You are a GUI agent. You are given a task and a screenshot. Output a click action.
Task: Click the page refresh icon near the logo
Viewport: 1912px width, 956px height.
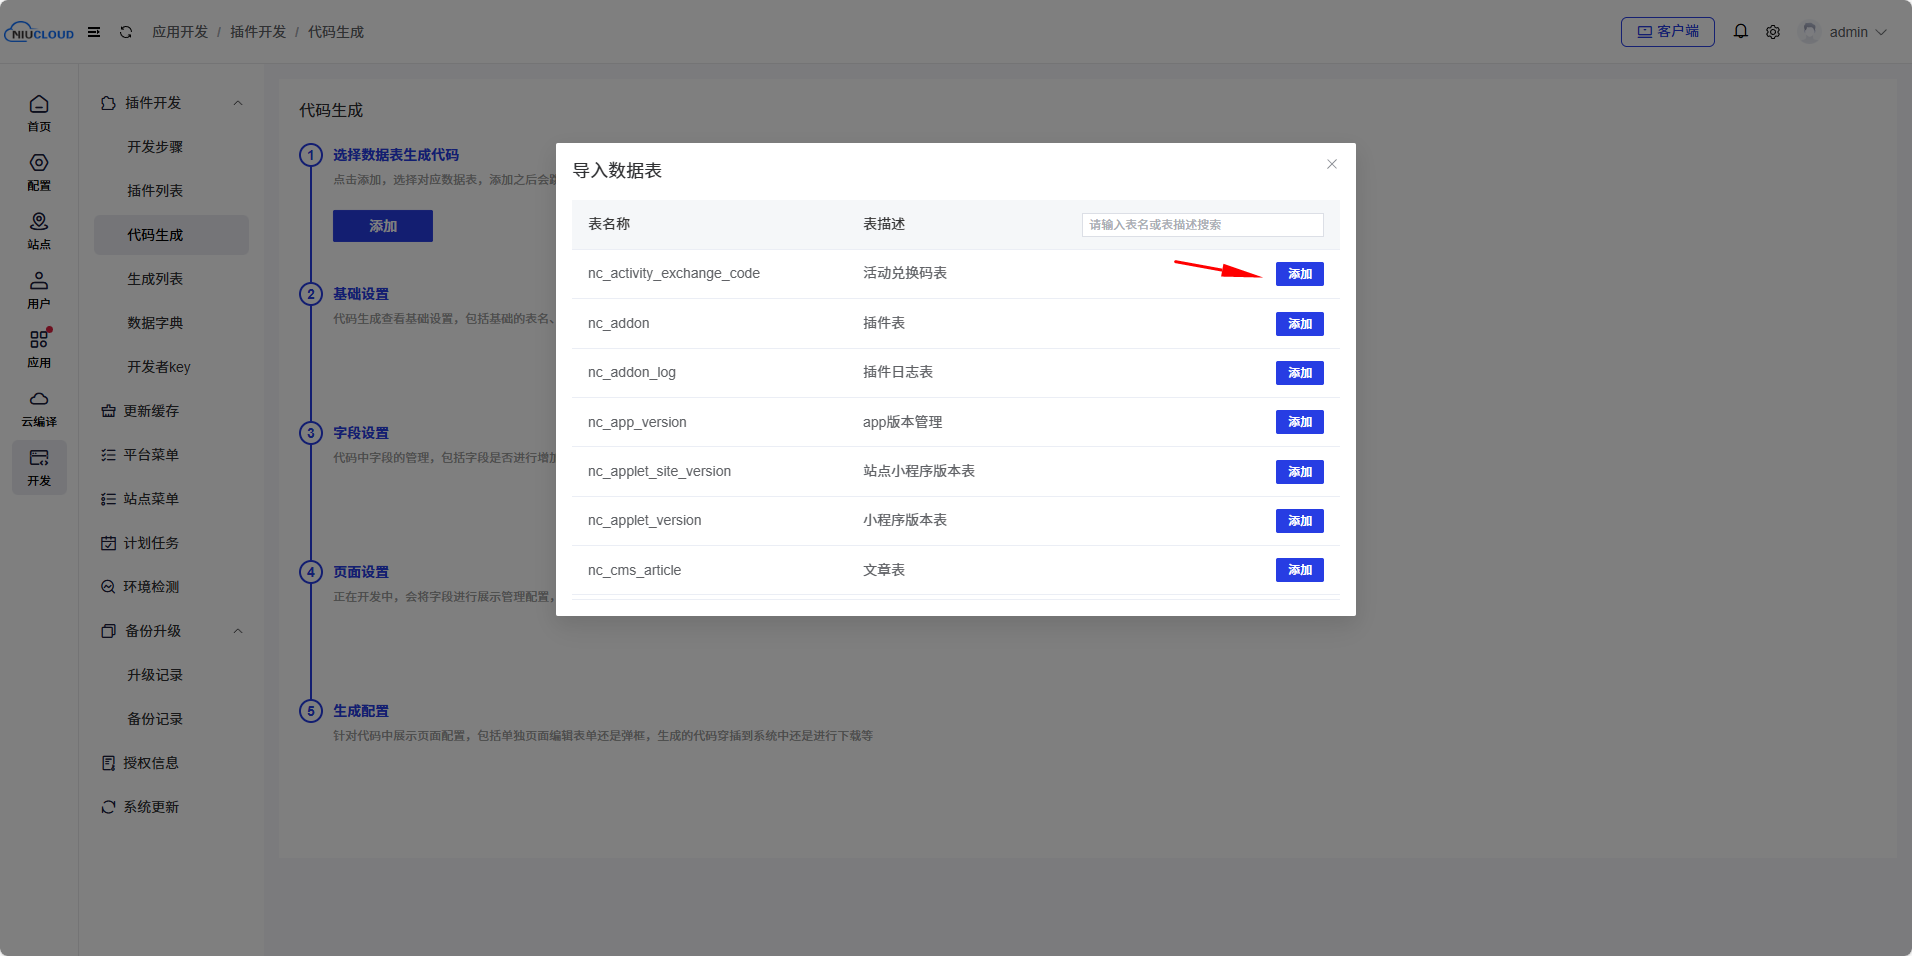click(126, 31)
